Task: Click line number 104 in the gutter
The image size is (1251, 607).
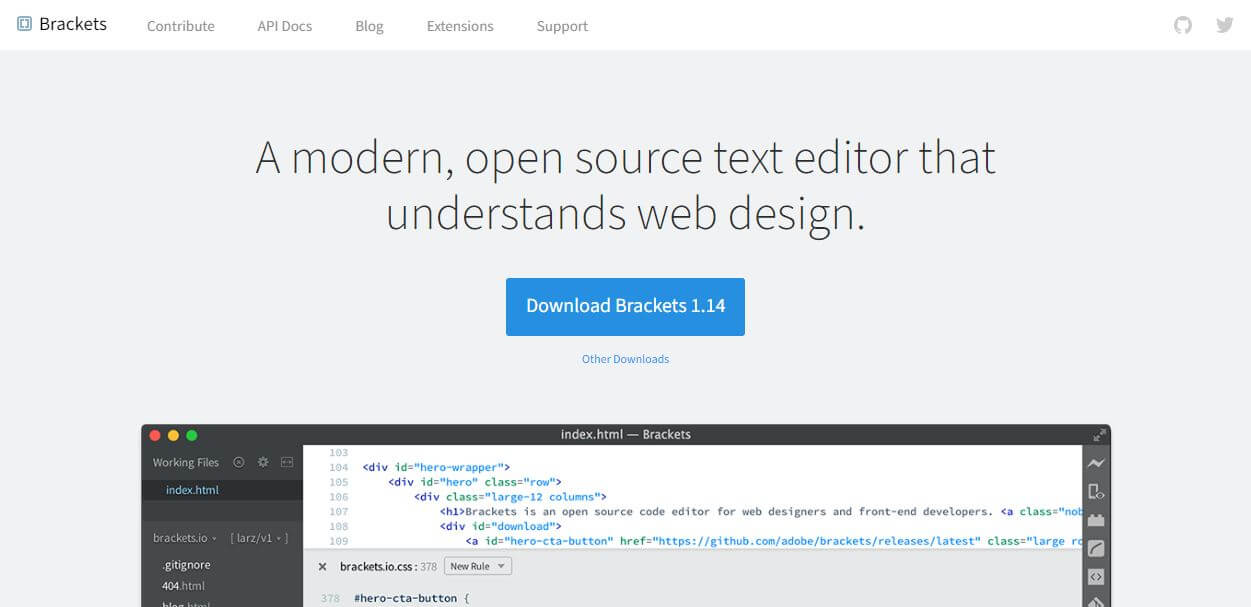Action: coord(338,467)
